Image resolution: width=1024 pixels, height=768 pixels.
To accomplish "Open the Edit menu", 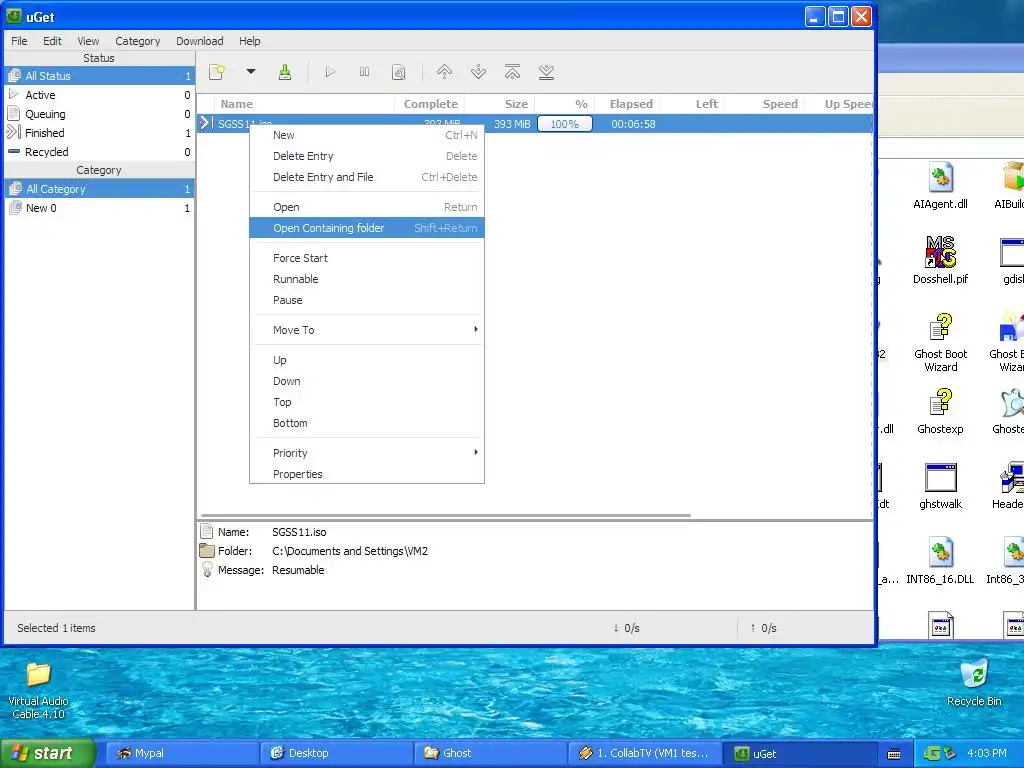I will coord(52,41).
